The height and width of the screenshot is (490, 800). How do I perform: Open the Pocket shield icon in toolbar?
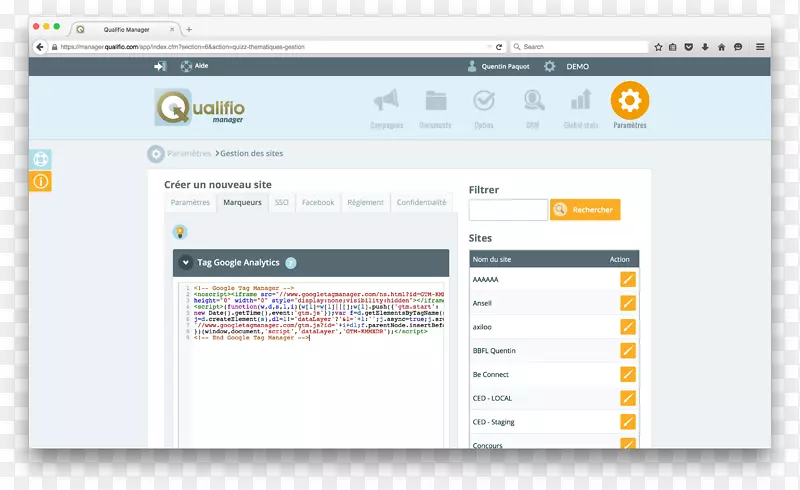[689, 47]
